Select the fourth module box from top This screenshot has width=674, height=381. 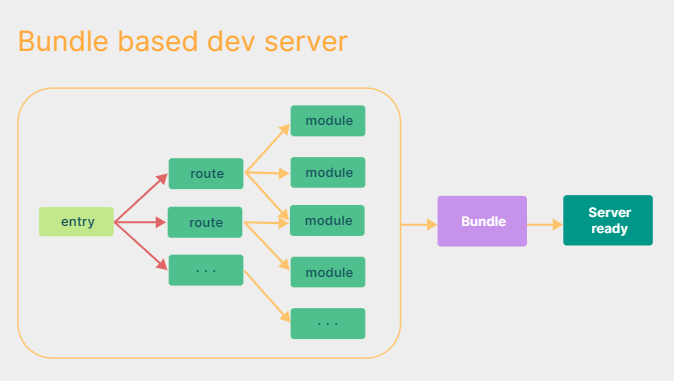(328, 272)
